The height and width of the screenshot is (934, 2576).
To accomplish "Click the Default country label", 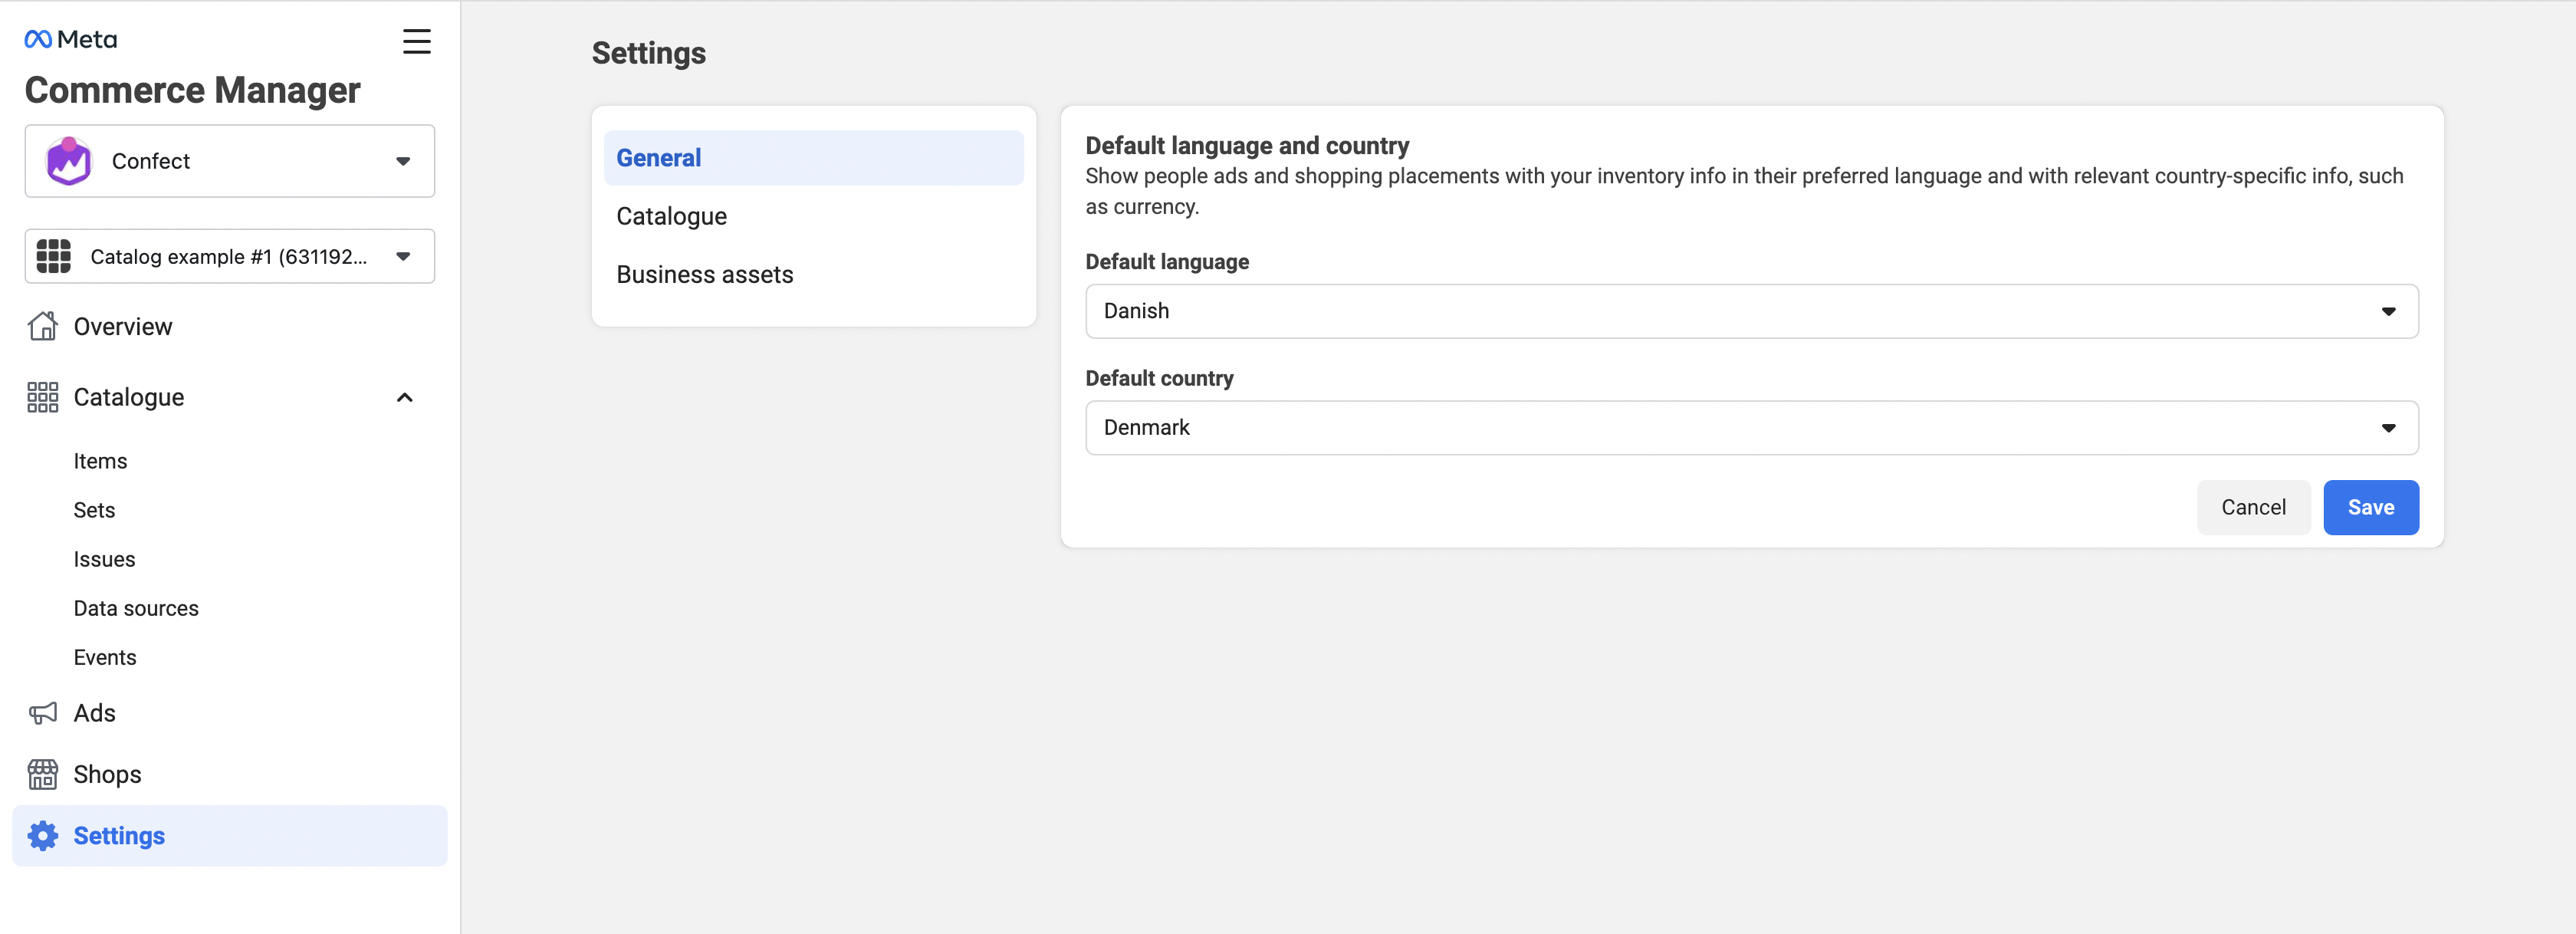I will (x=1159, y=378).
